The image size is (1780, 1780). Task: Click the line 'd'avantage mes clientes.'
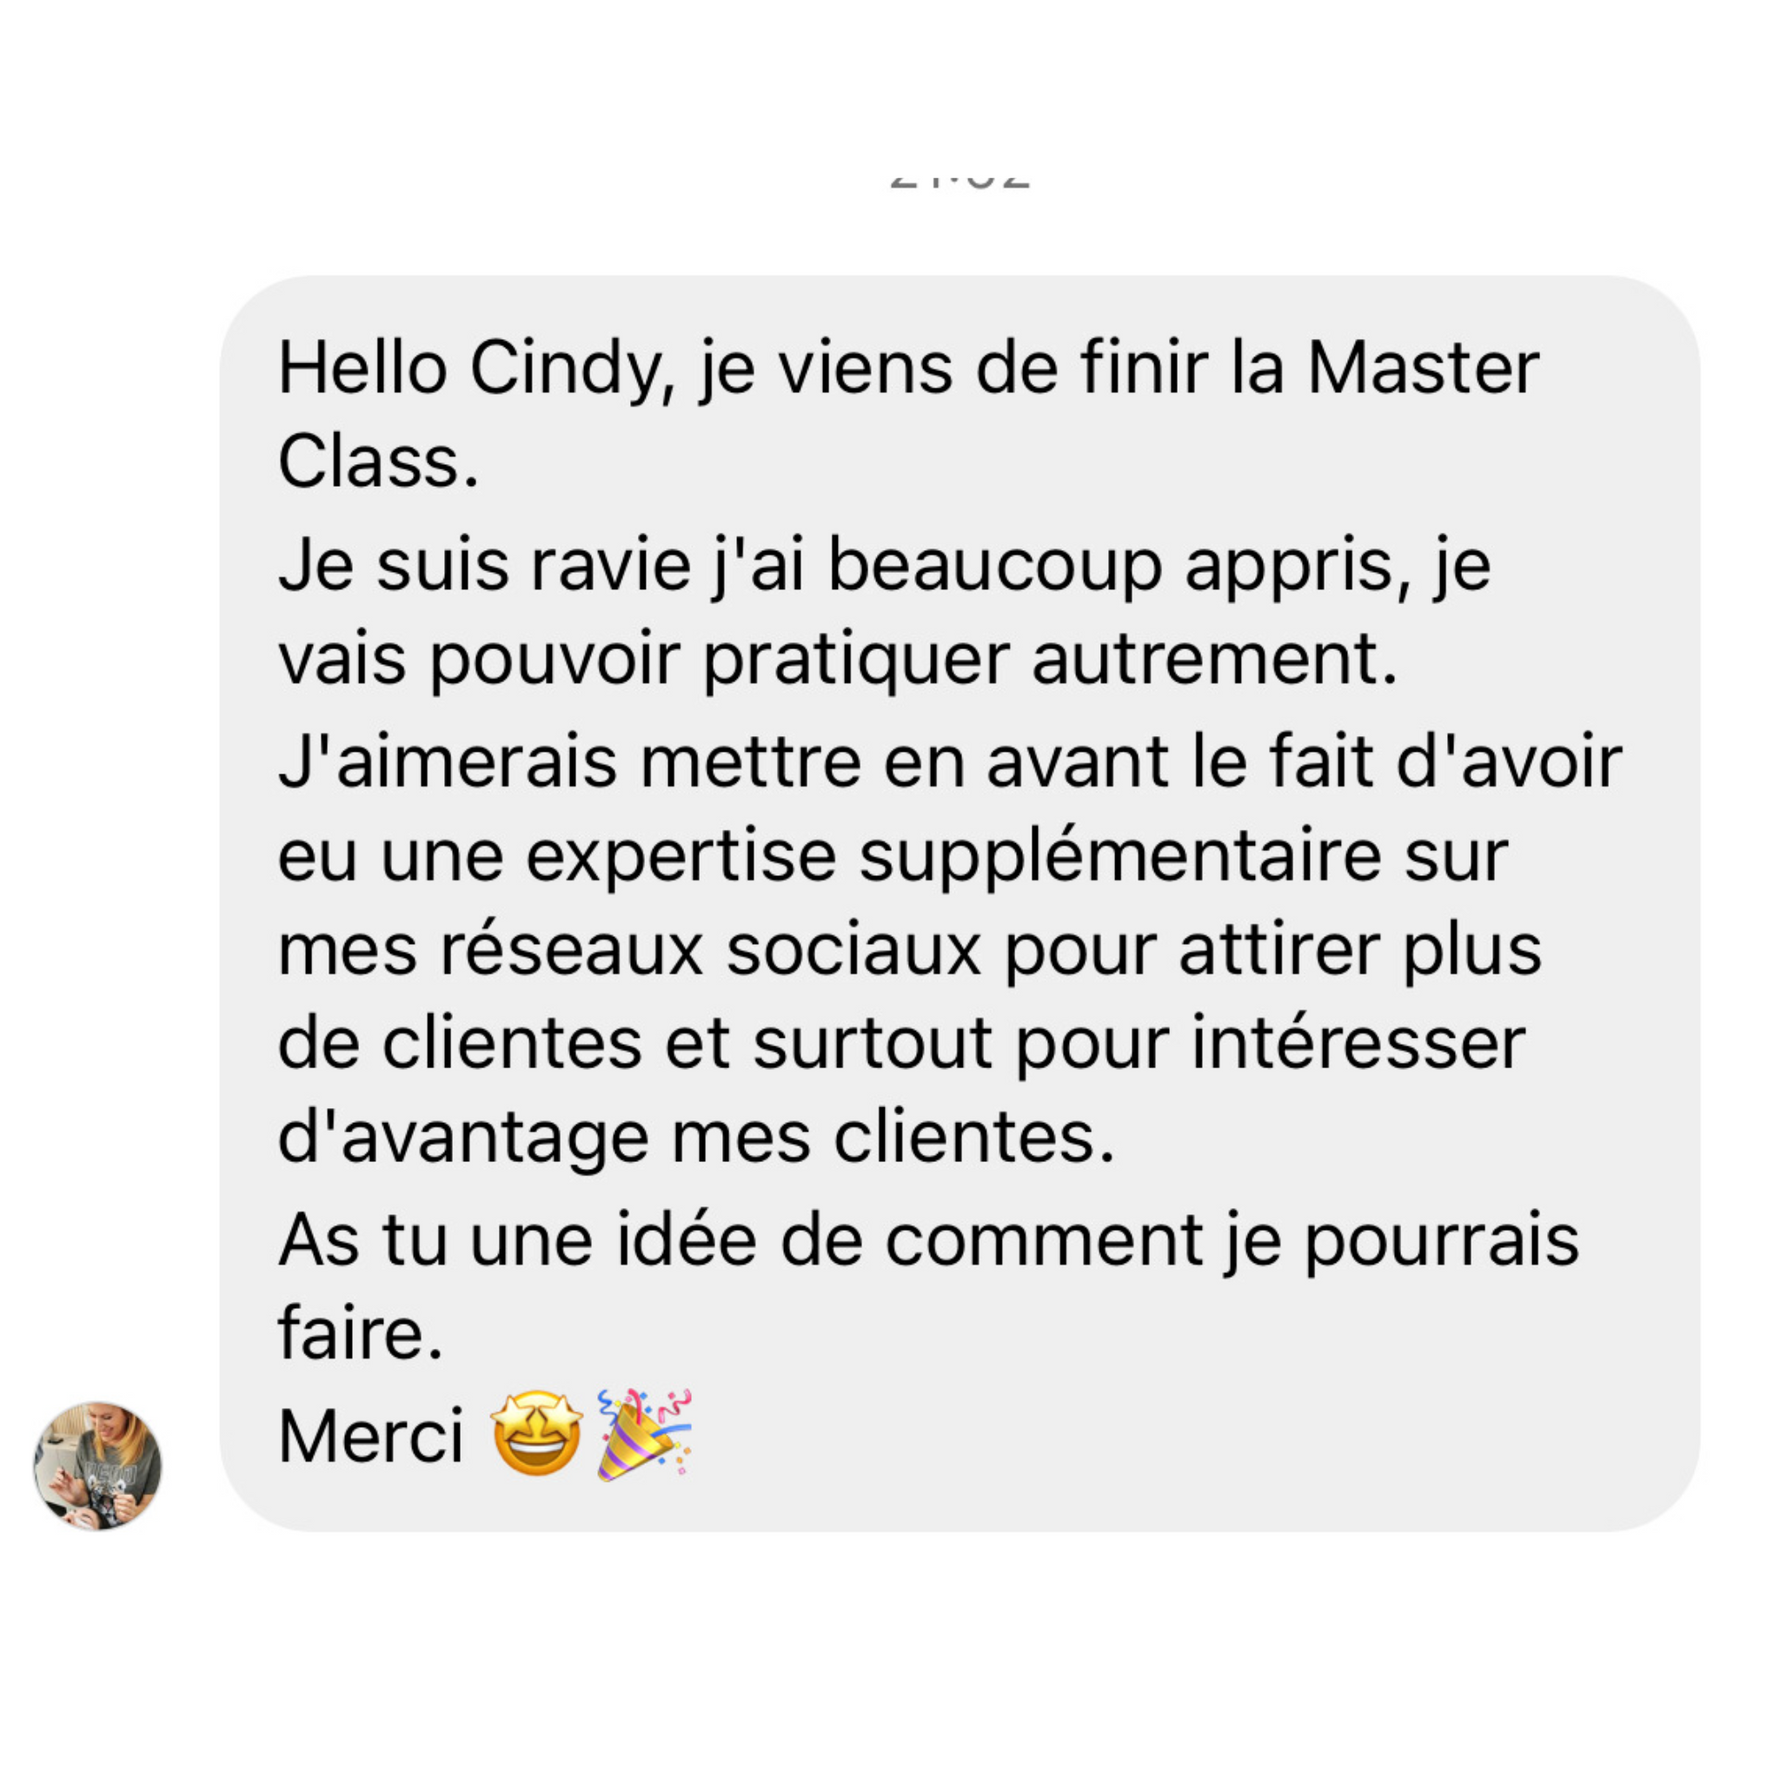tap(696, 1138)
